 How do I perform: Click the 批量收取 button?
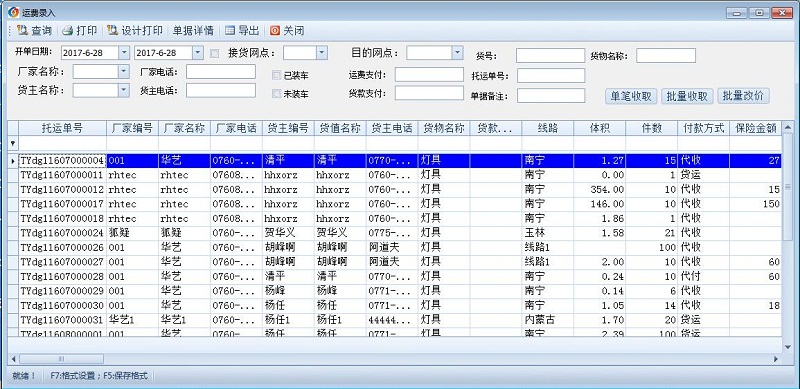pos(687,96)
